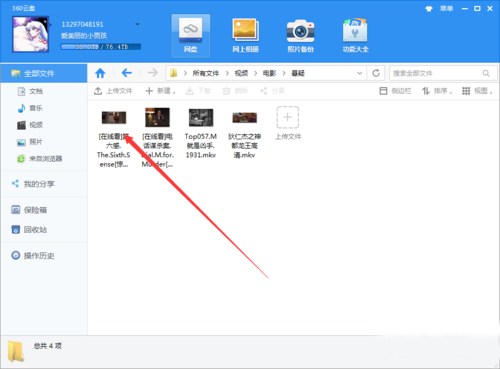This screenshot has height=369, width=500.
Task: Click the bin icon beside 回收站
Action: point(16,229)
